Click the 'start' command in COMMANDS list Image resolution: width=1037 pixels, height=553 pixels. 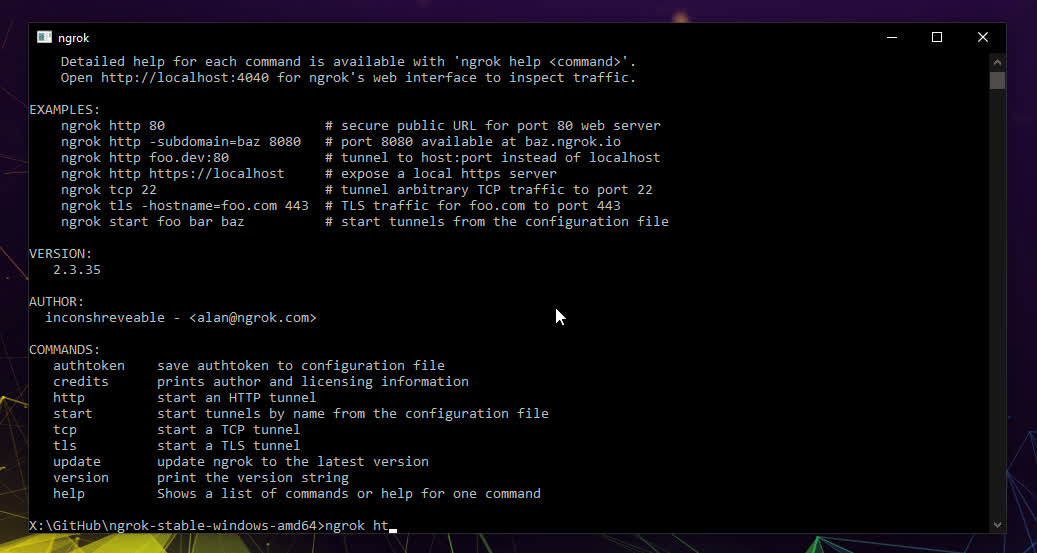[73, 413]
